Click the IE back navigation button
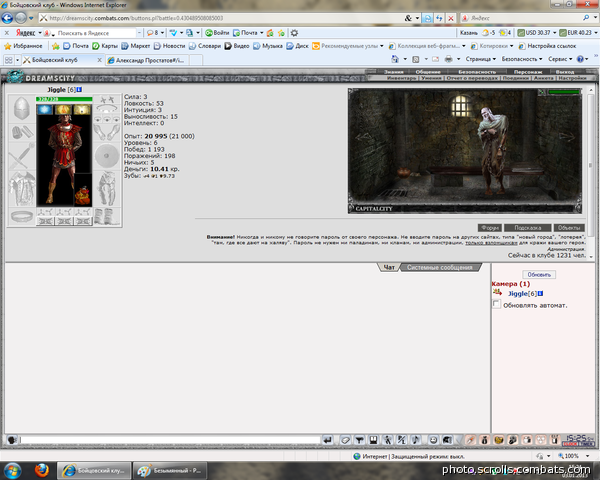Image resolution: width=600 pixels, height=480 pixels. point(7,18)
